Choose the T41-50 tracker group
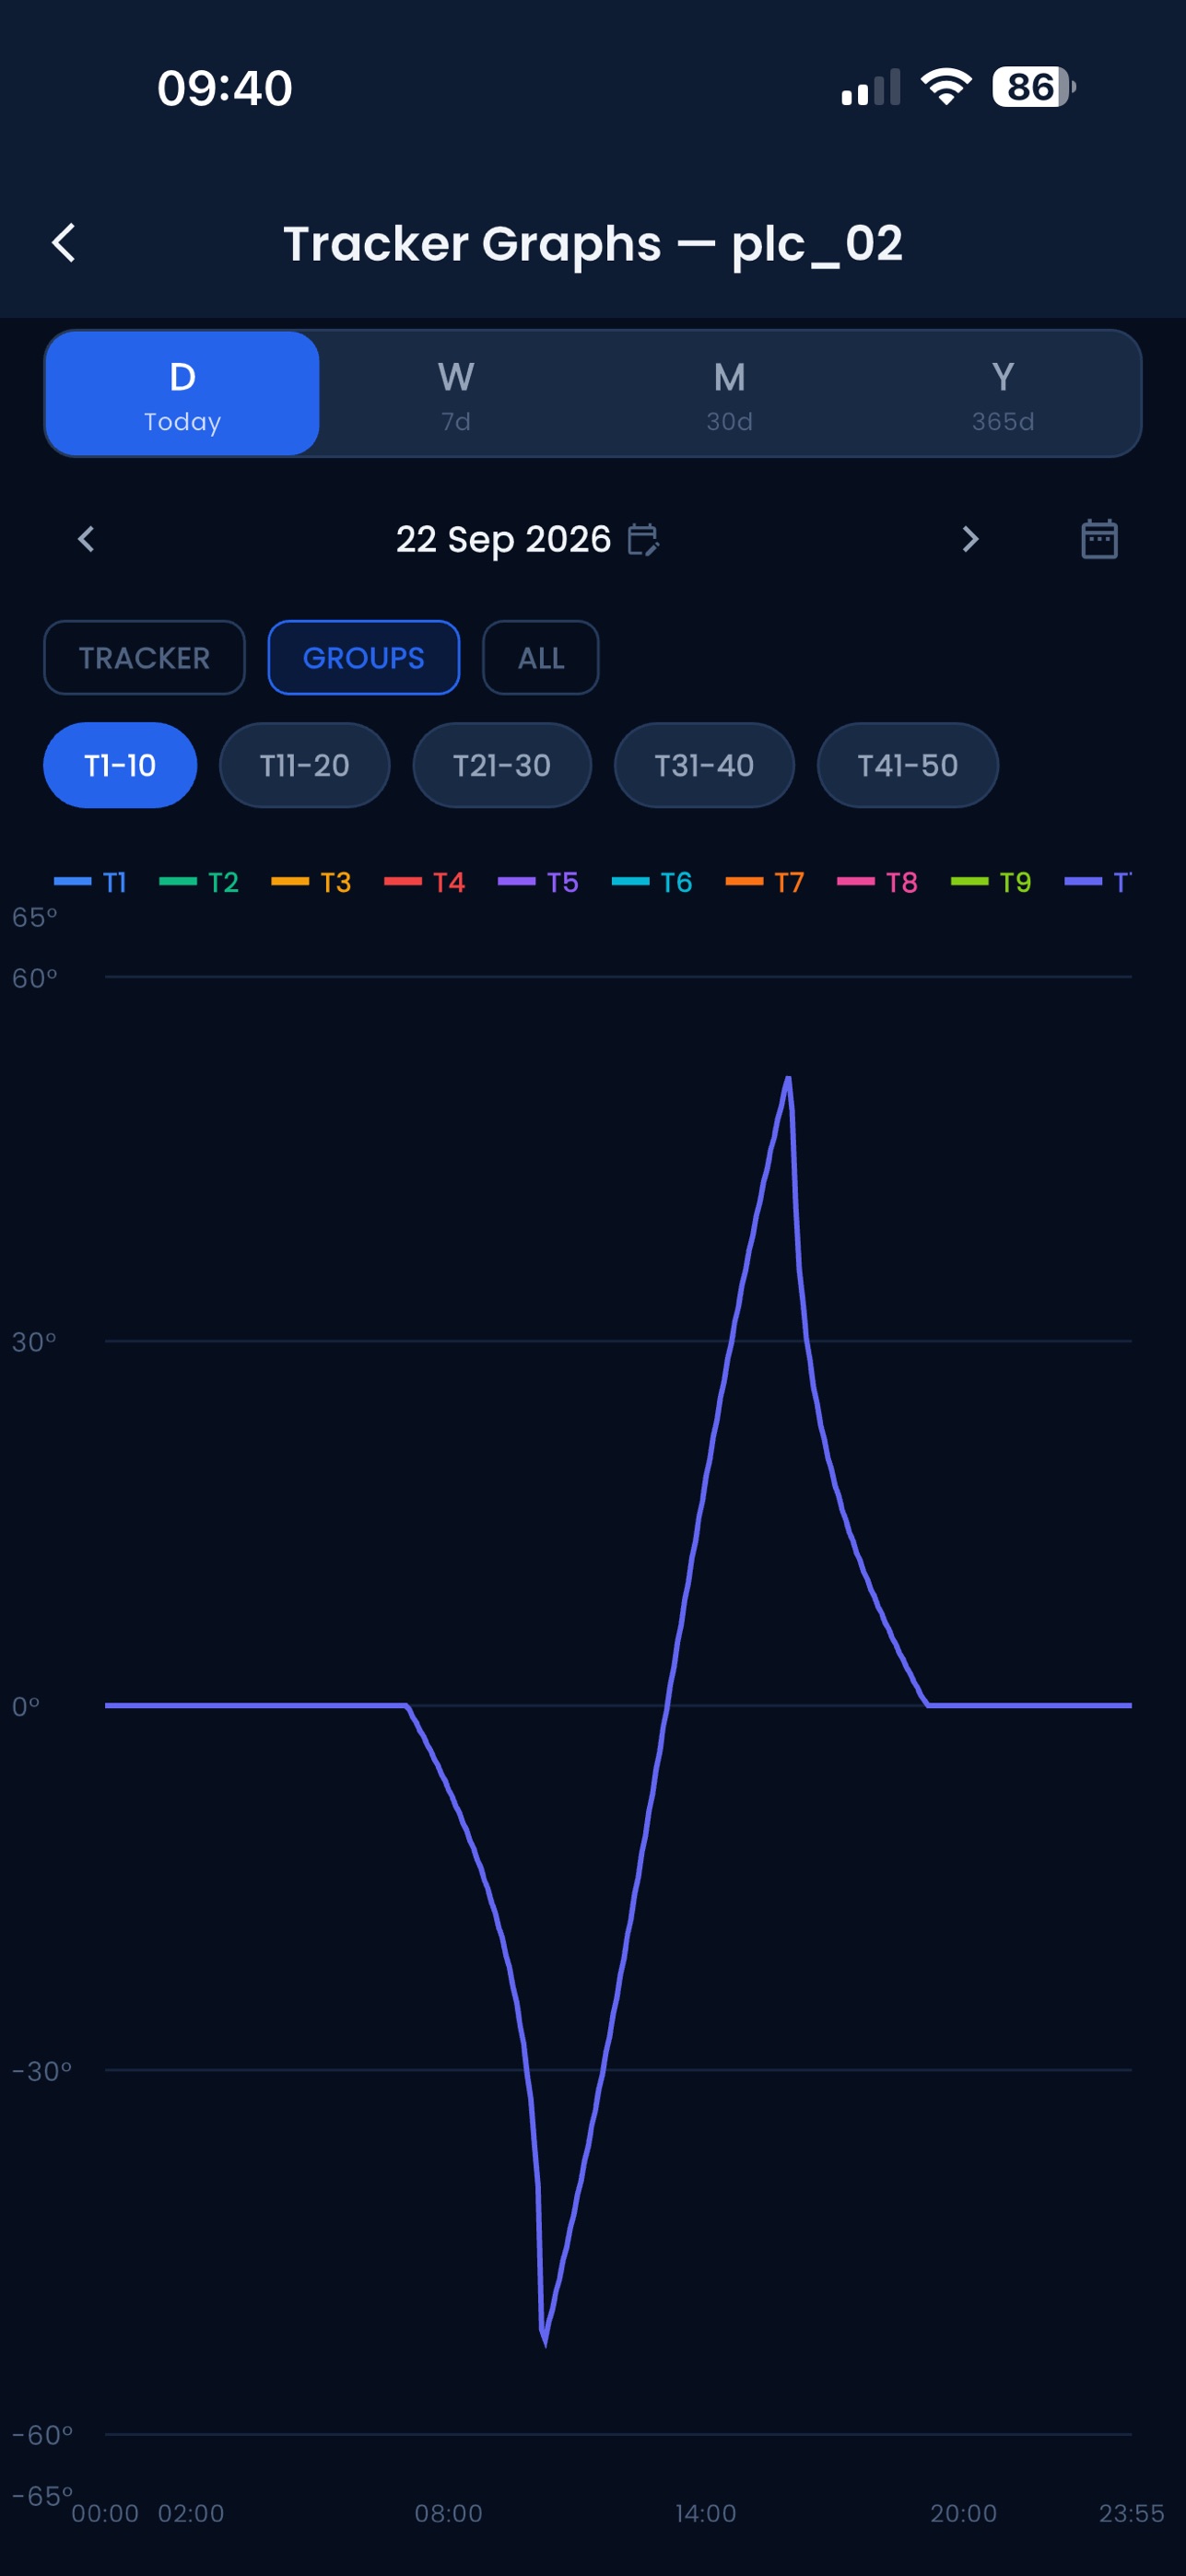 tap(908, 765)
